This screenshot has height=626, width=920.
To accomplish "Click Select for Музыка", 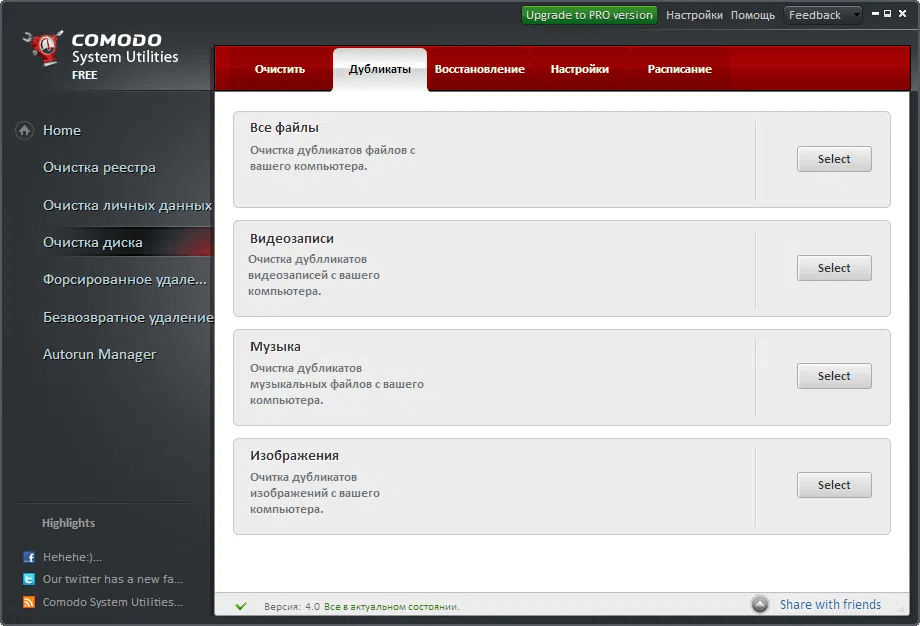I will pyautogui.click(x=834, y=376).
